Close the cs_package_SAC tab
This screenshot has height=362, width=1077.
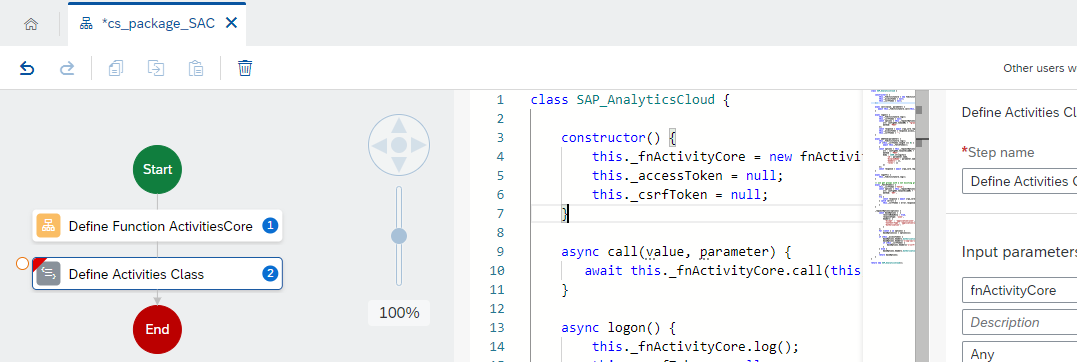click(x=231, y=23)
